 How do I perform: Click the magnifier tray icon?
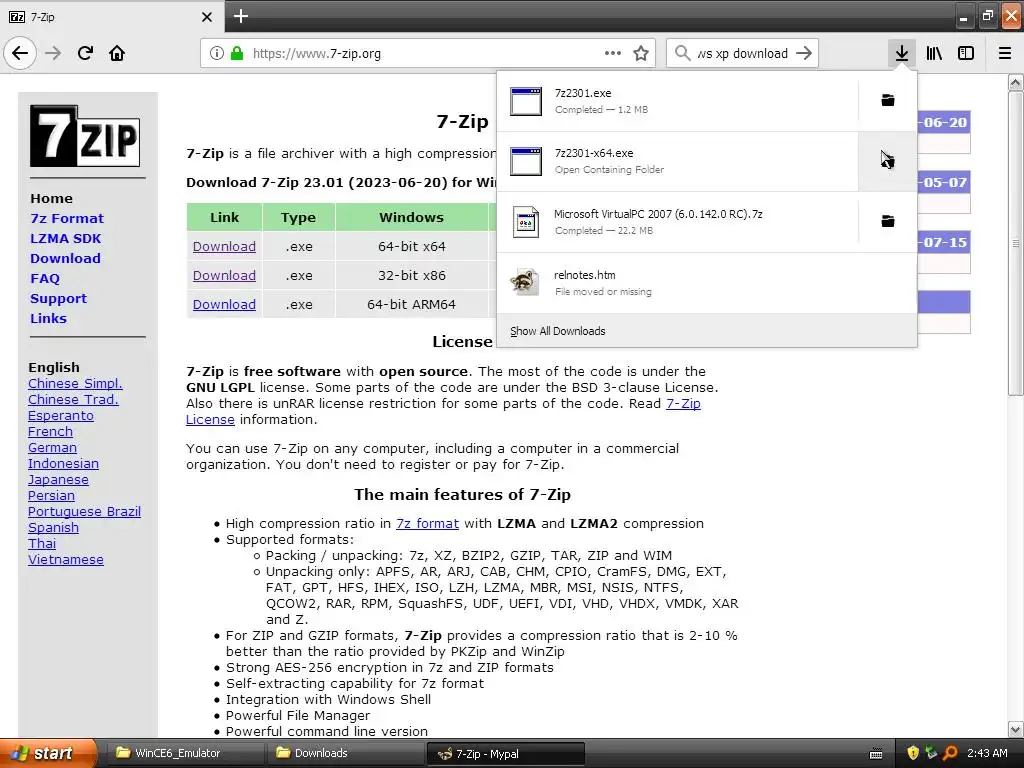950,753
